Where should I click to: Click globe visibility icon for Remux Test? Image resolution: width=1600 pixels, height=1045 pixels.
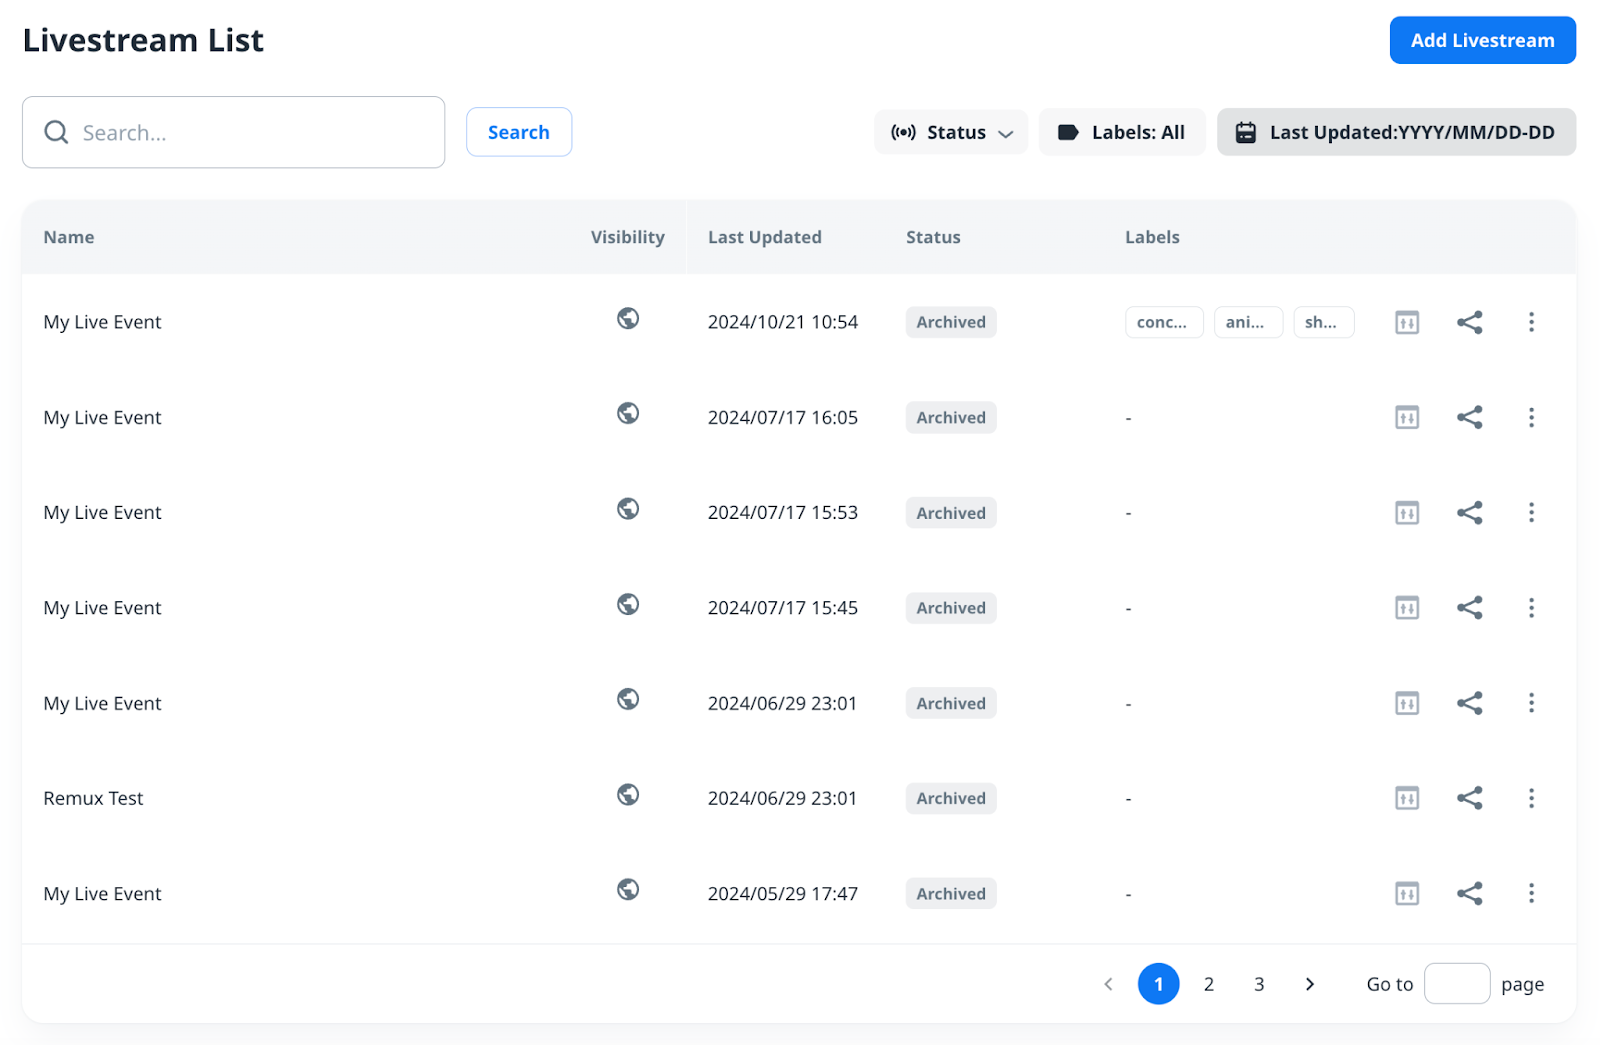point(628,794)
